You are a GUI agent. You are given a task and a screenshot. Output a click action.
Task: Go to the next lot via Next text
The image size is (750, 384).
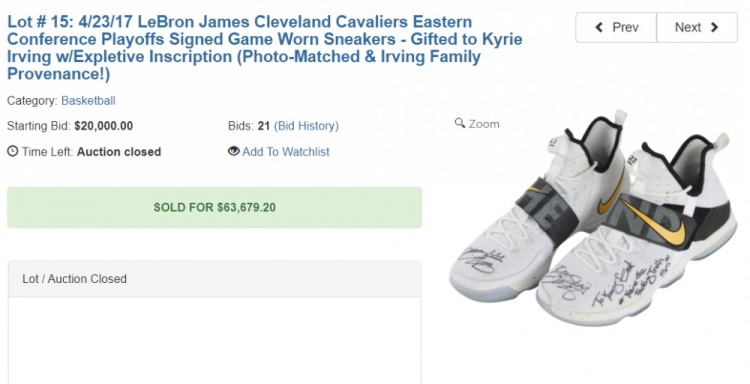pos(688,28)
